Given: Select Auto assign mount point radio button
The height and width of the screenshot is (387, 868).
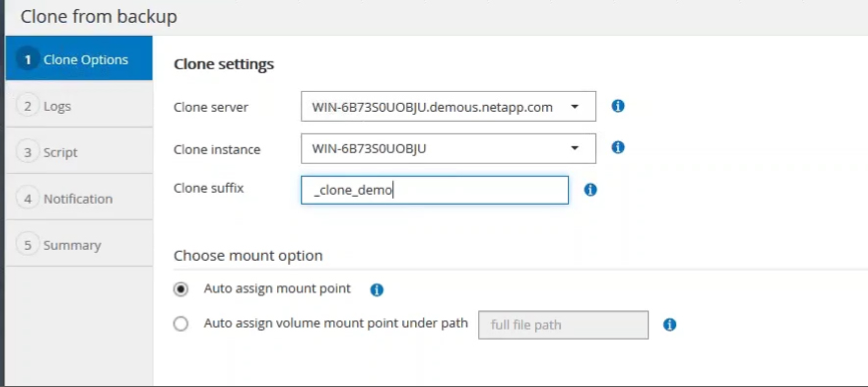Looking at the screenshot, I should 180,289.
